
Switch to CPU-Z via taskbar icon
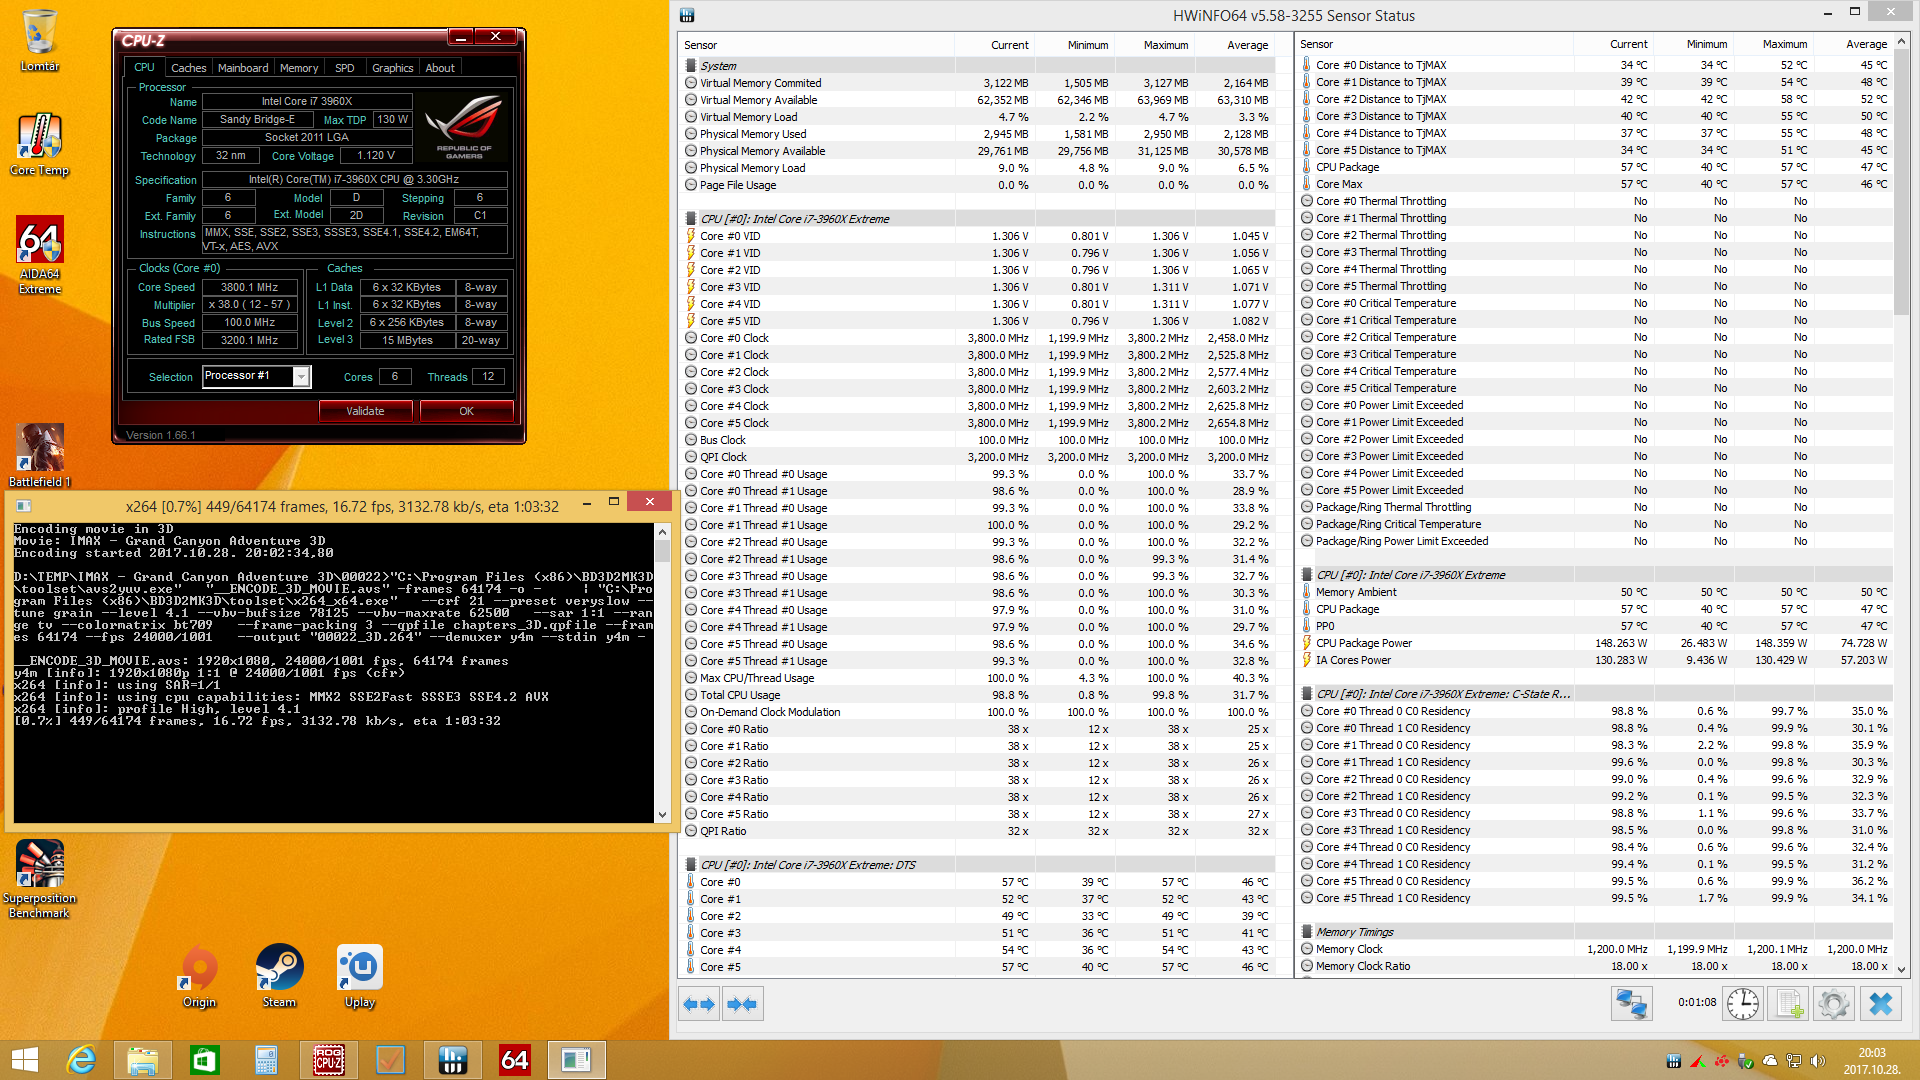point(328,1060)
